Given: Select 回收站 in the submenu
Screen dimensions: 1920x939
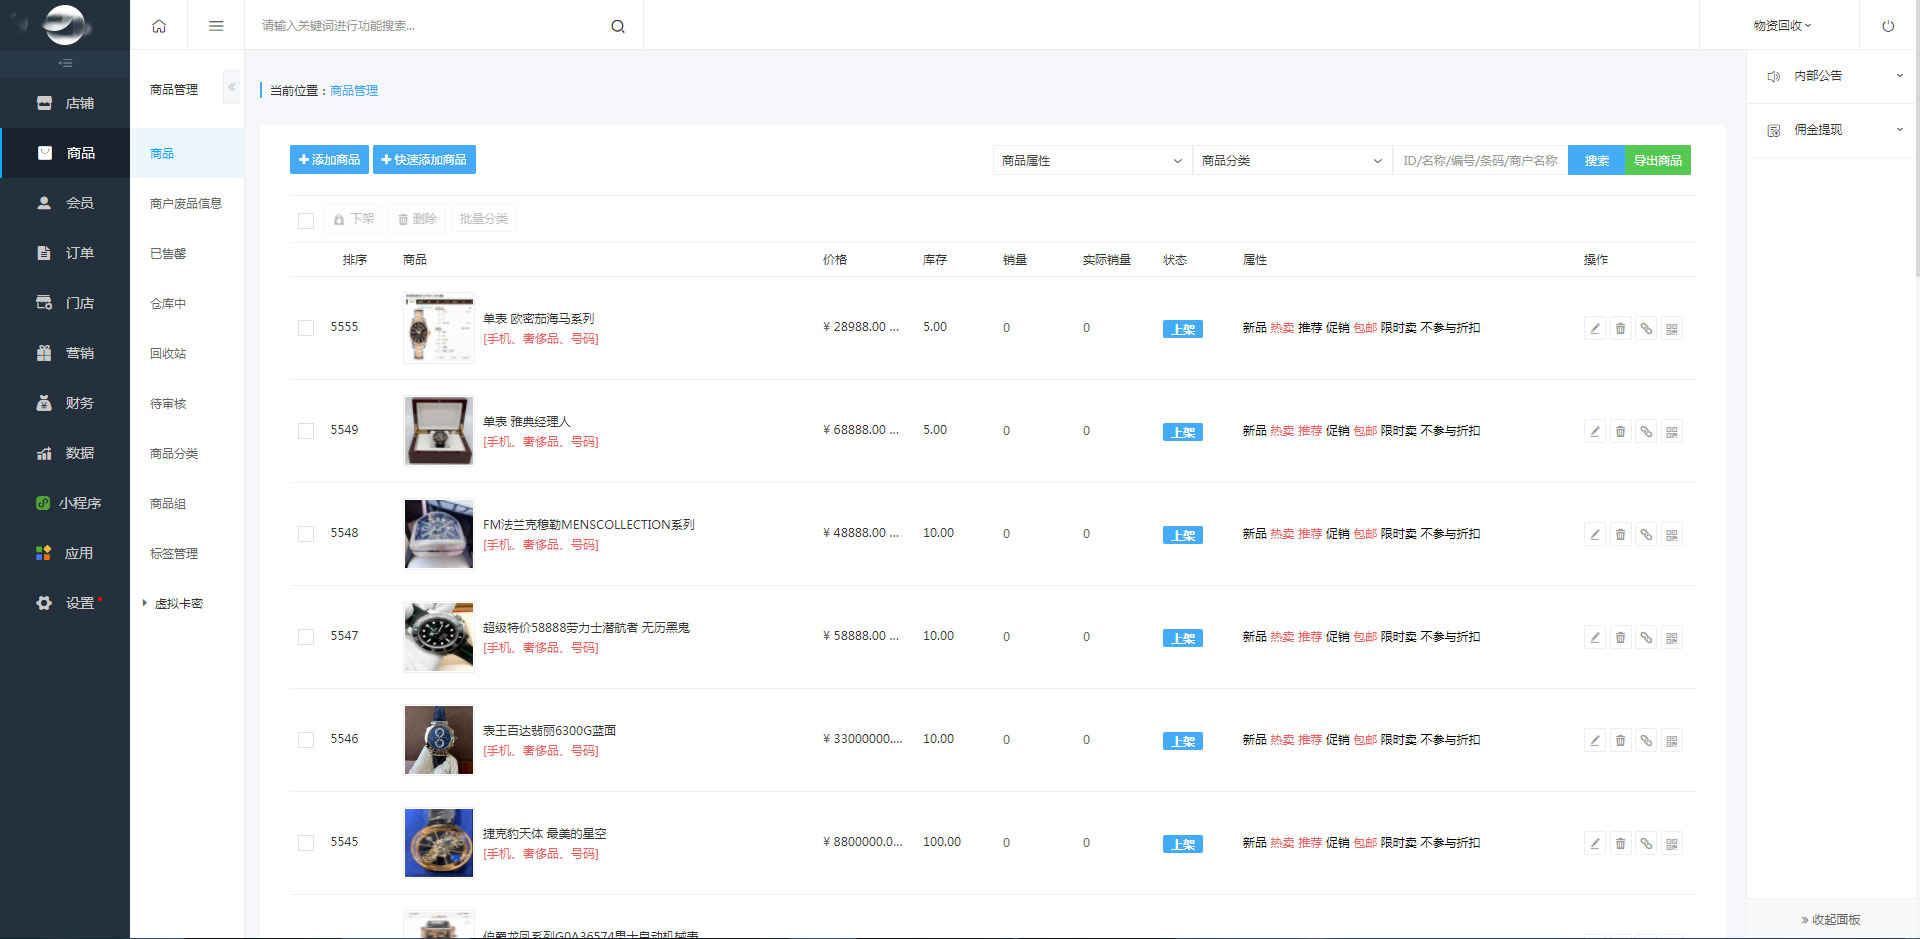Looking at the screenshot, I should [168, 353].
